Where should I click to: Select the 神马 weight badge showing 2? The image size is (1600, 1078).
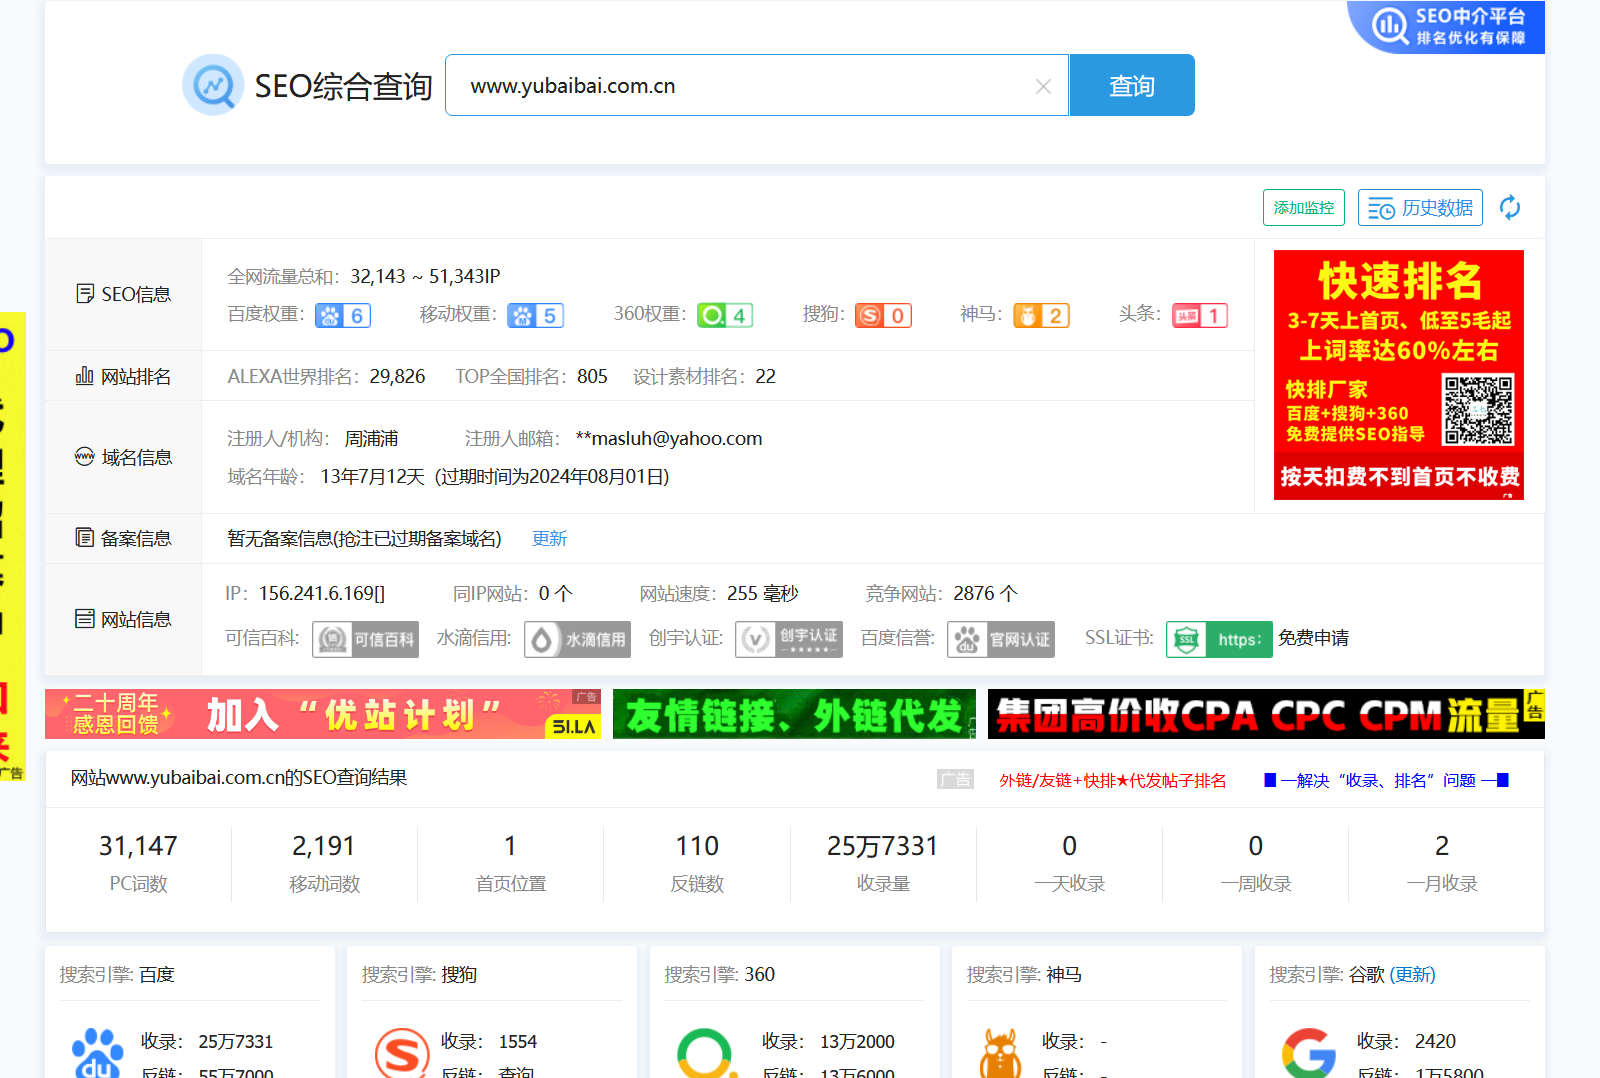coord(1041,316)
